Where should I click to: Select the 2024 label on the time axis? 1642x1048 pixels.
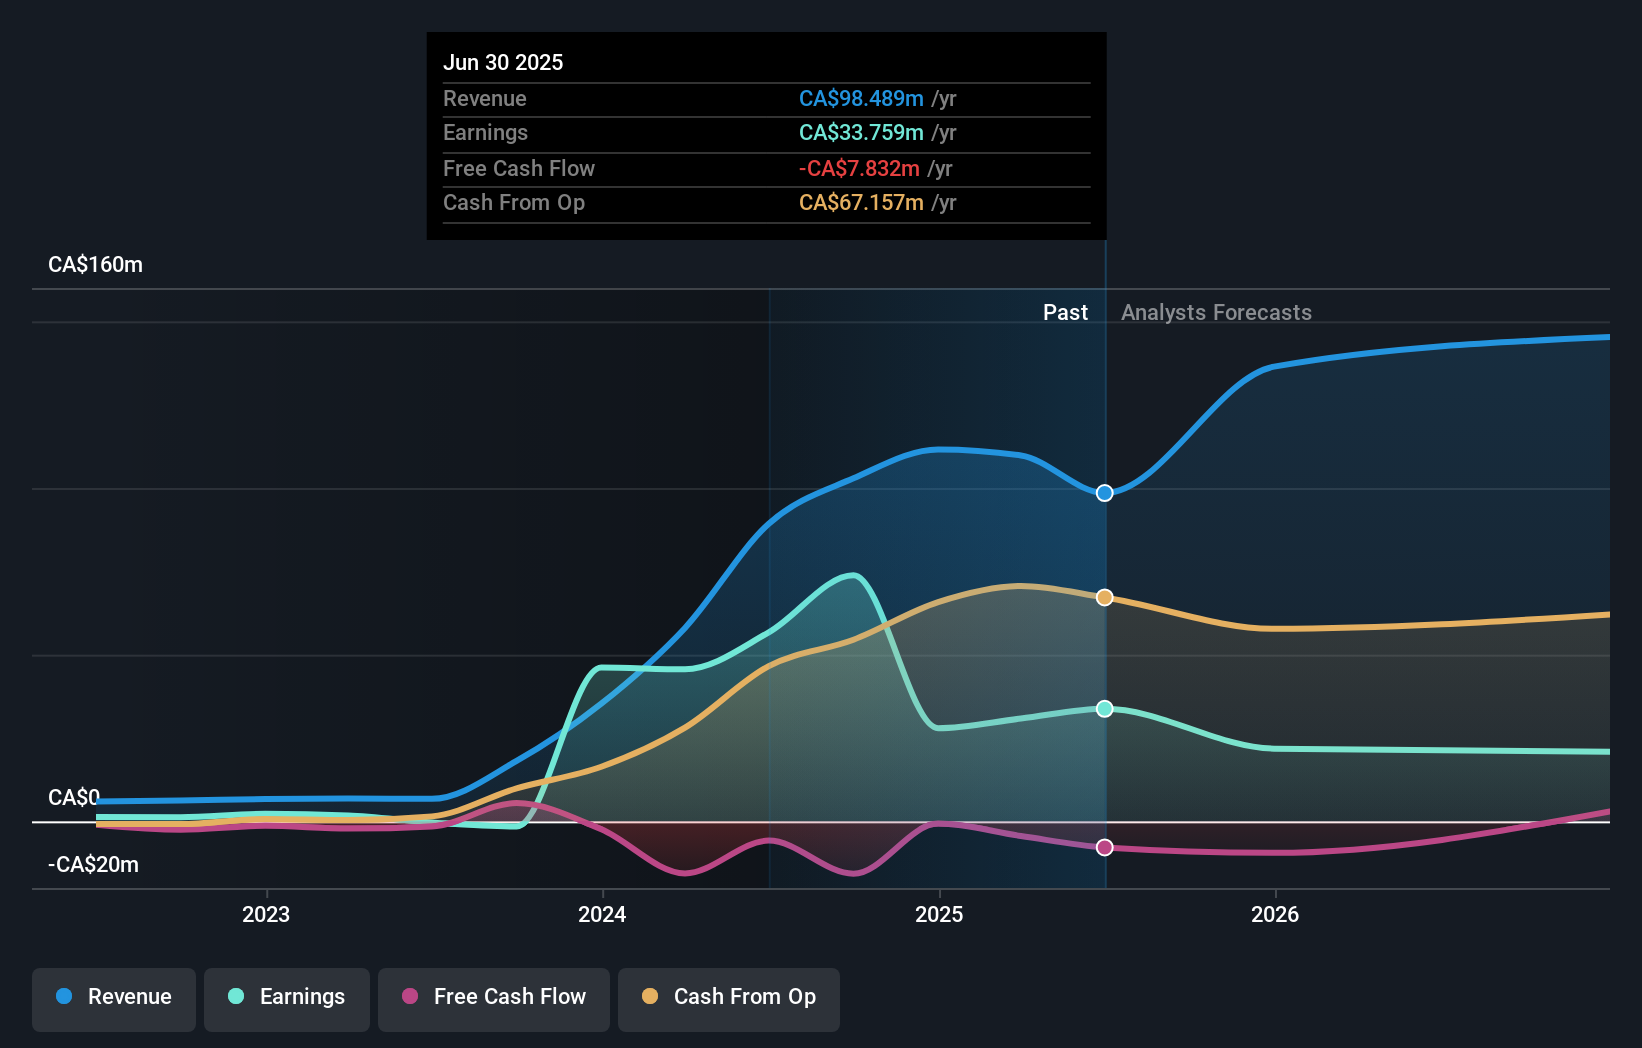(601, 913)
